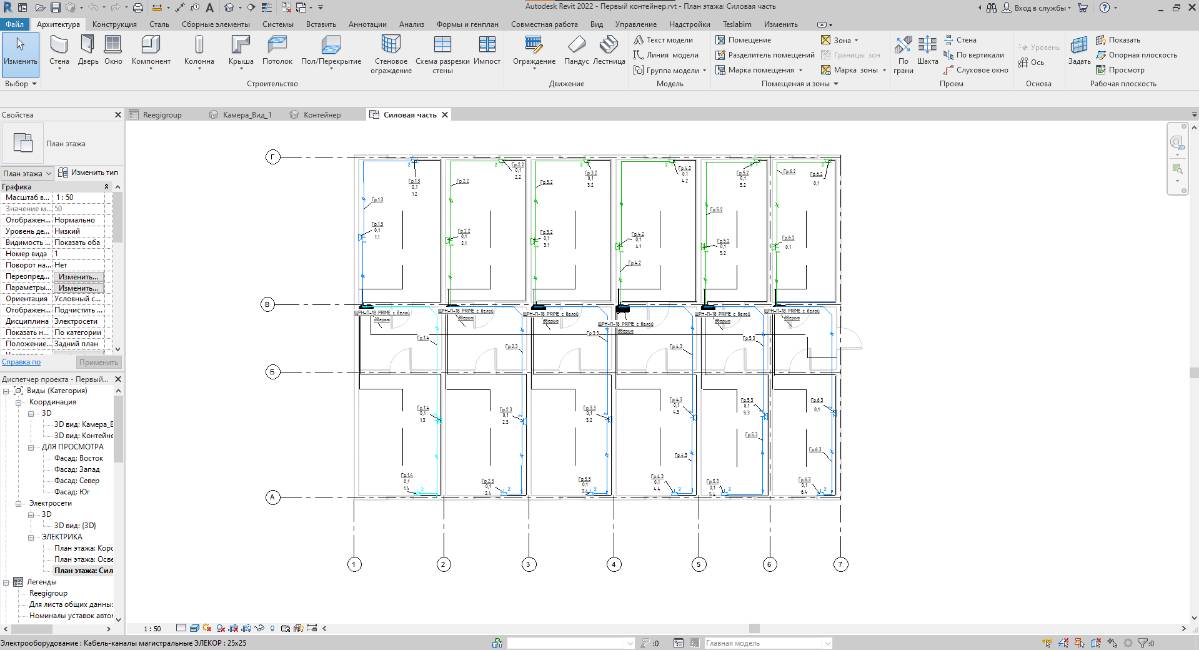Choose the Окно (Window) tool

(113, 49)
